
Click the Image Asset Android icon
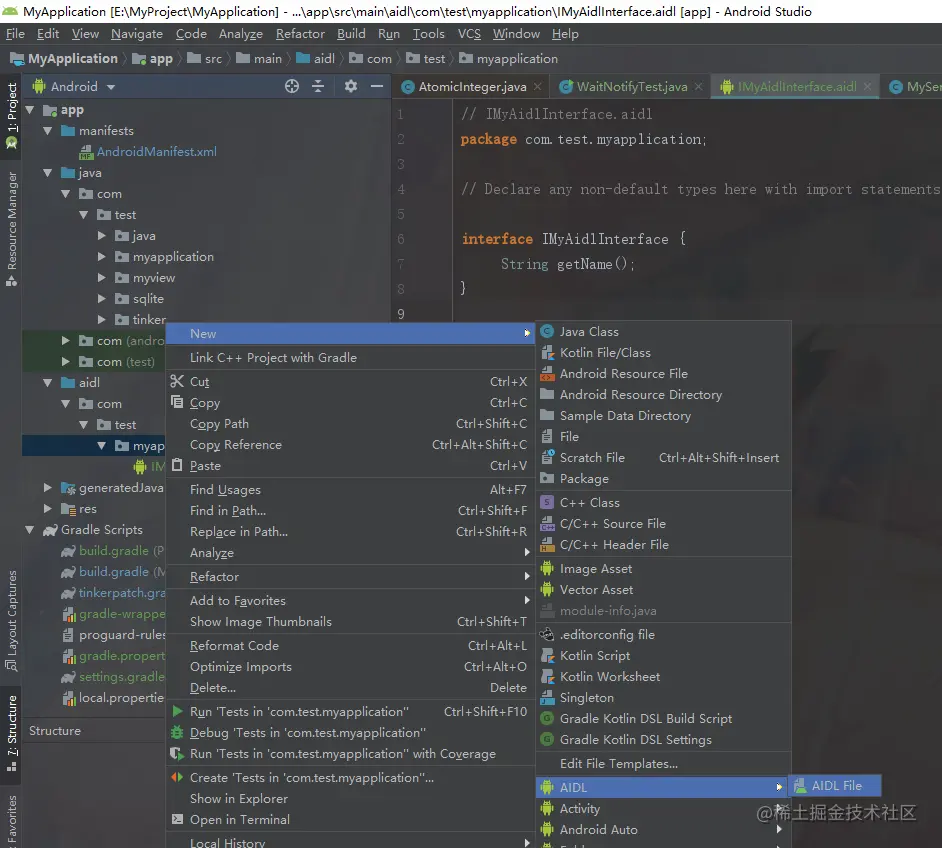[x=547, y=568]
